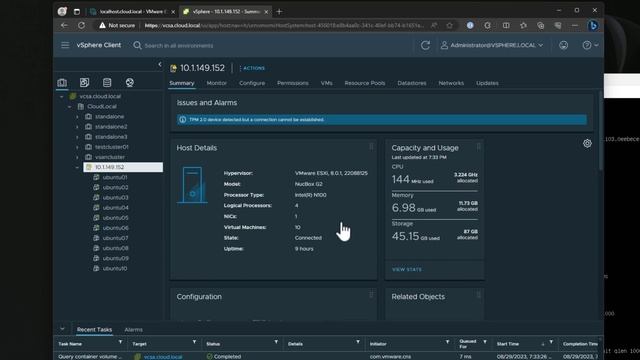Open the VMs tab

326,83
